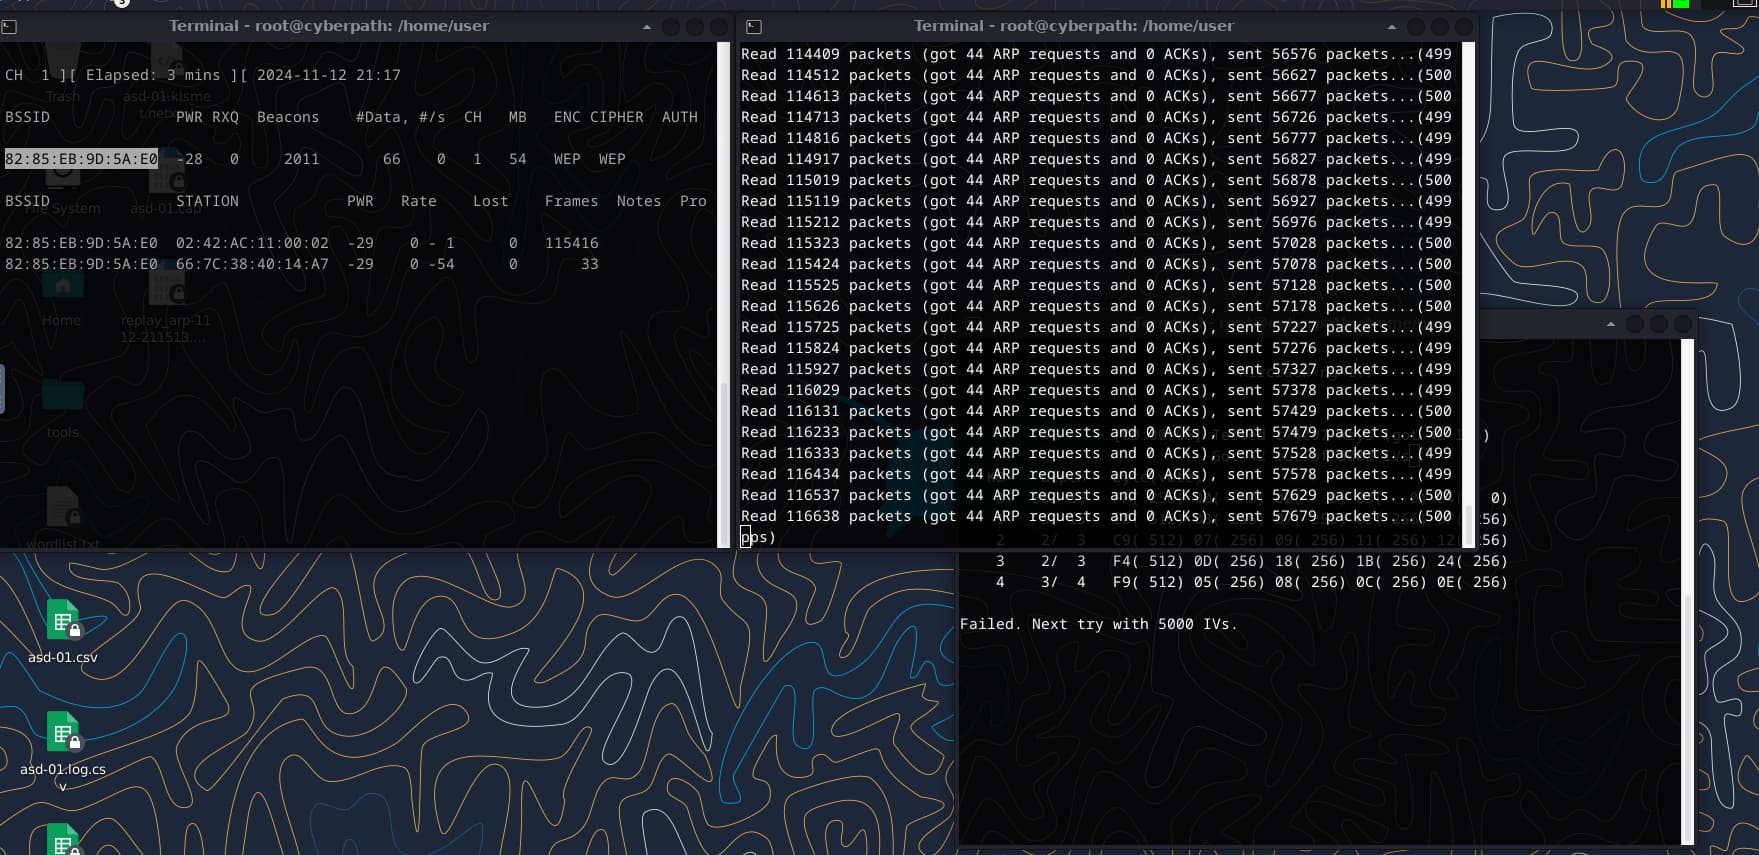The width and height of the screenshot is (1759, 855).
Task: Click the right aireplay terminal's vertical scrollbar
Action: click(1469, 294)
